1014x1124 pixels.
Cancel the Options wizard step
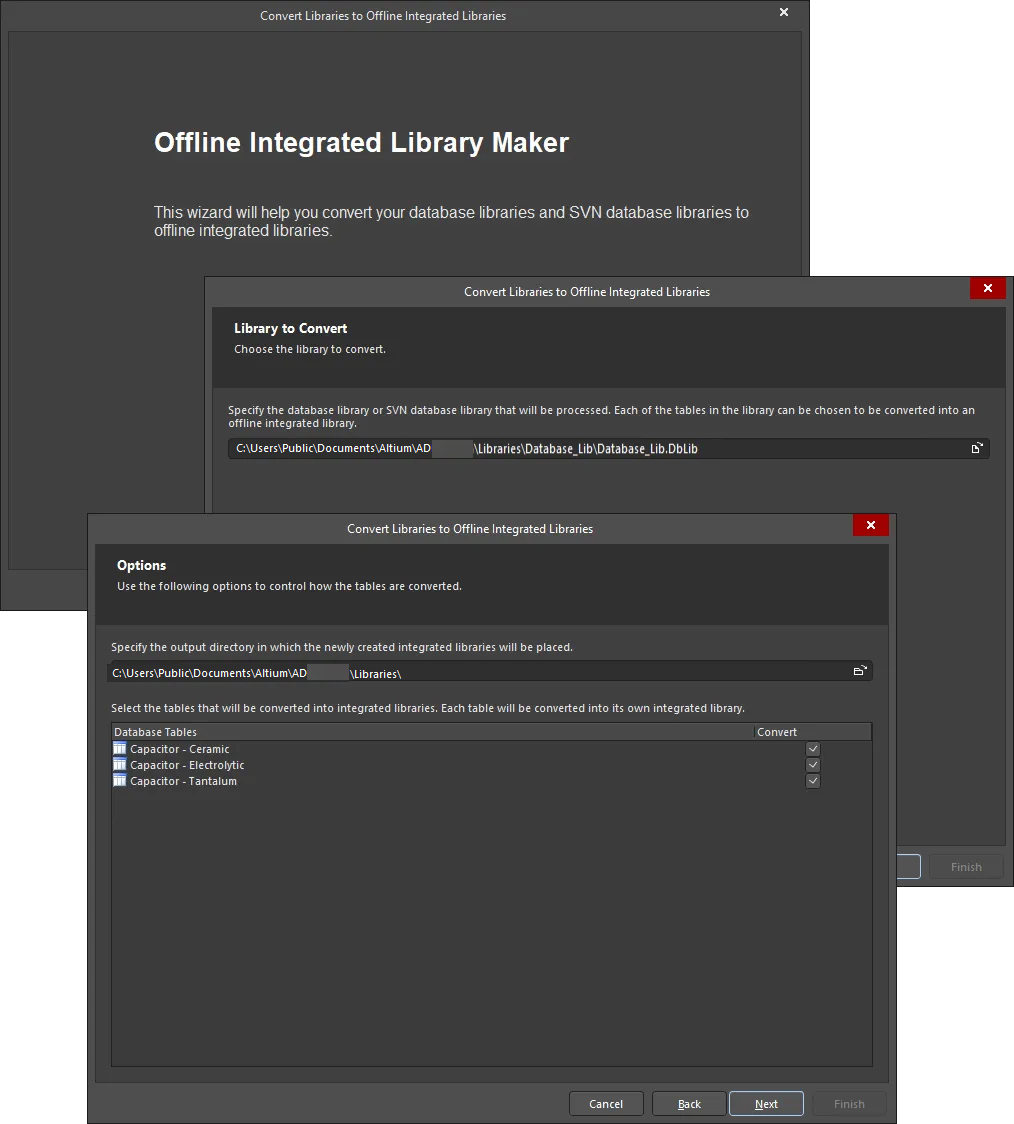pos(606,1103)
